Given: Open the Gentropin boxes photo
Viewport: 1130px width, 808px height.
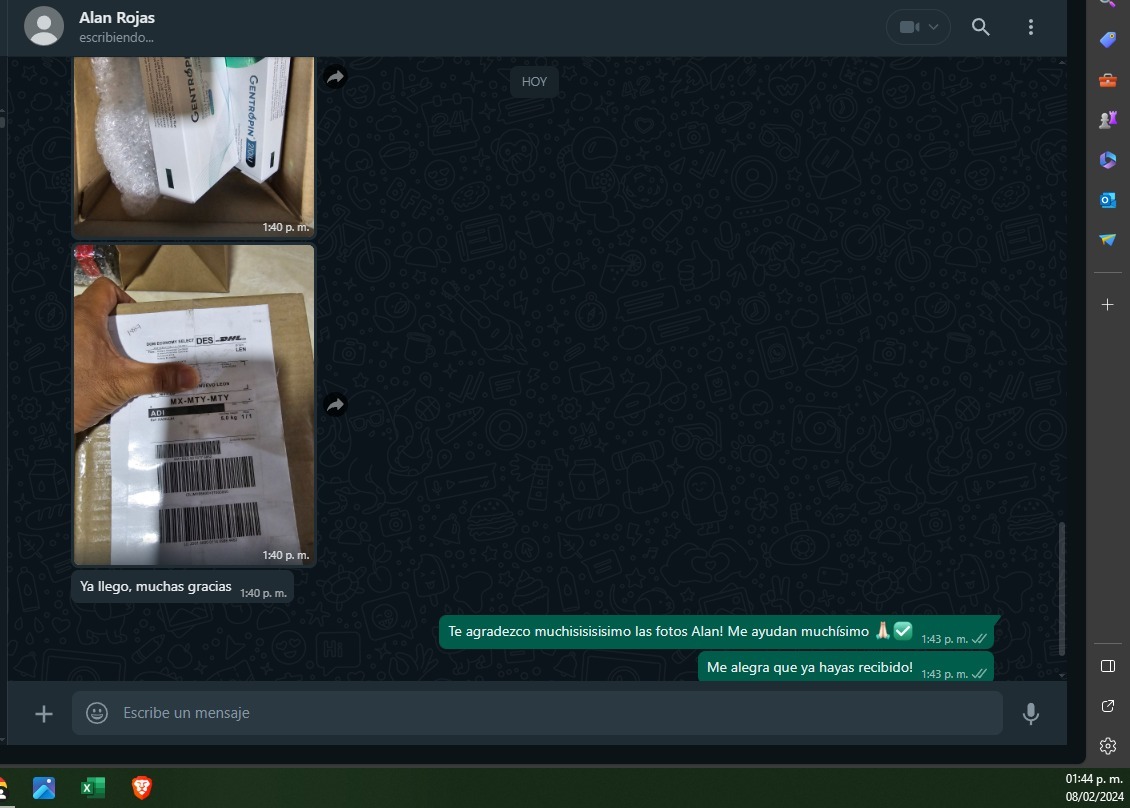Looking at the screenshot, I should point(194,140).
